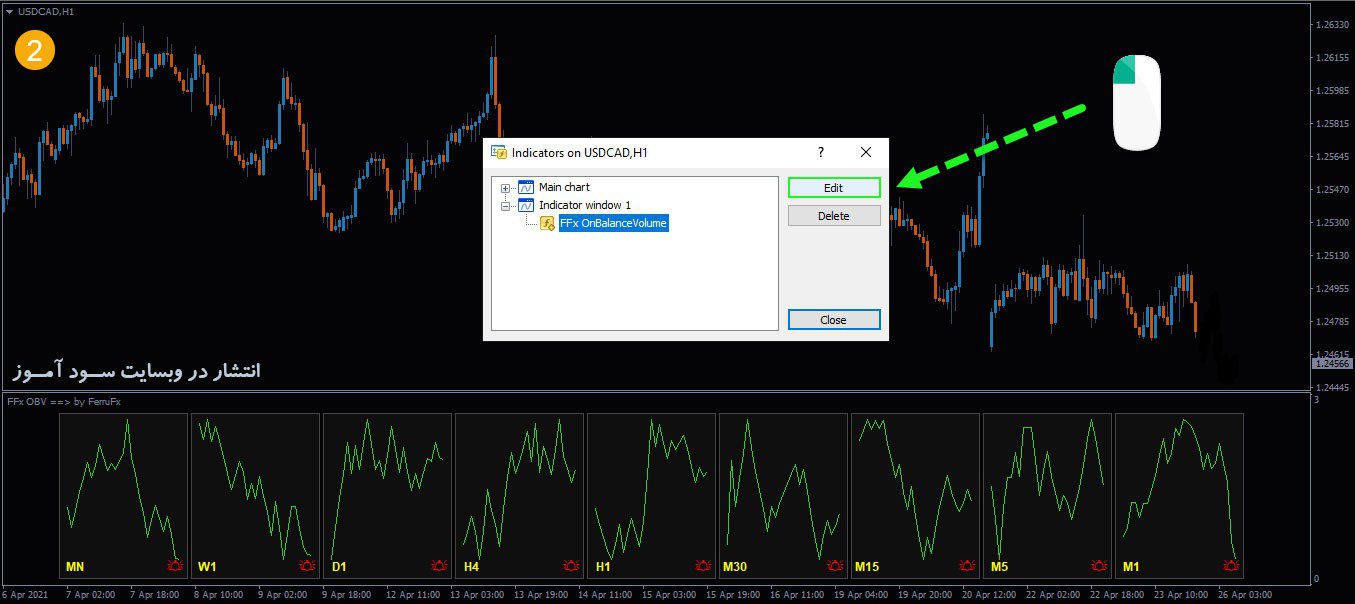
Task: Open the USDCAD,H1 chart title dropdown arrow
Action: tap(9, 11)
